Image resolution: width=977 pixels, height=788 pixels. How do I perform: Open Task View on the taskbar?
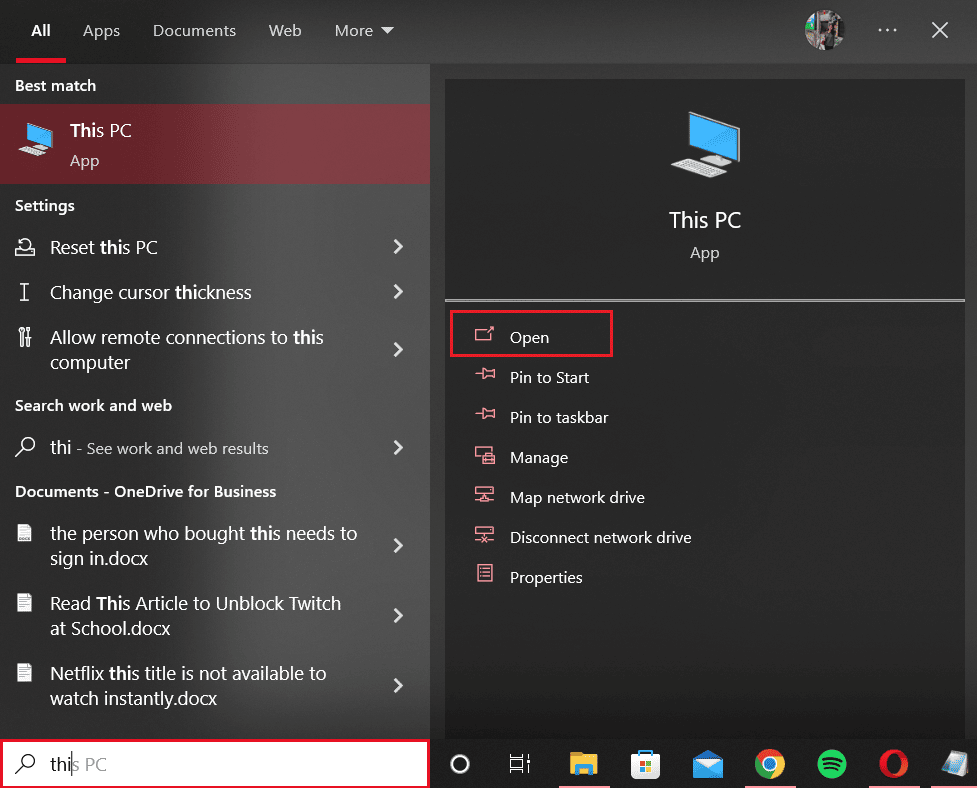(520, 764)
